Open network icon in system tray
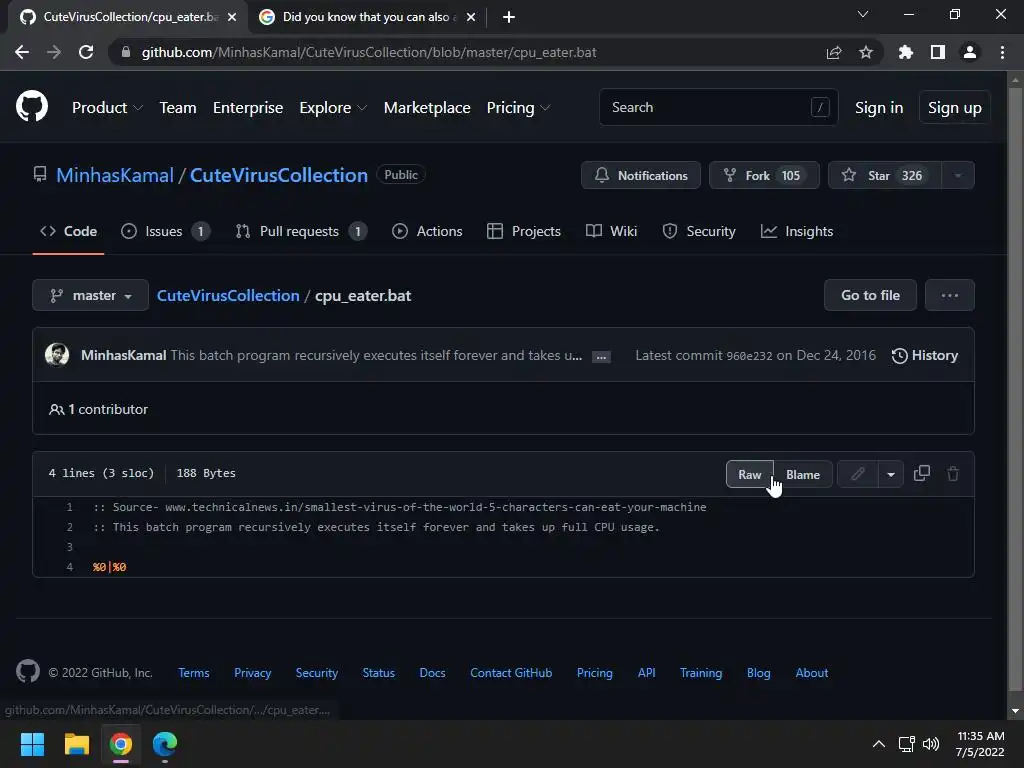This screenshot has width=1024, height=768. (x=906, y=744)
